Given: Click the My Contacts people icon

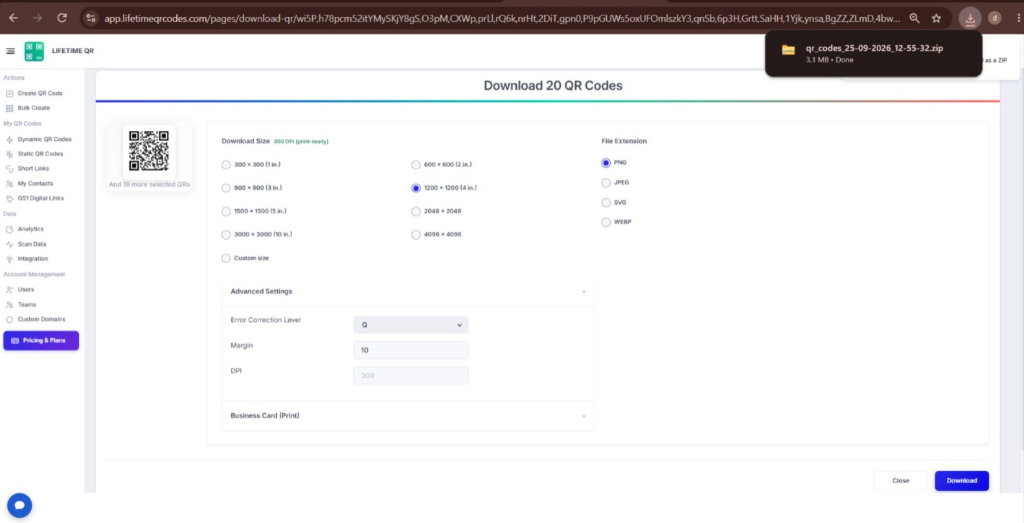Looking at the screenshot, I should click(9, 184).
